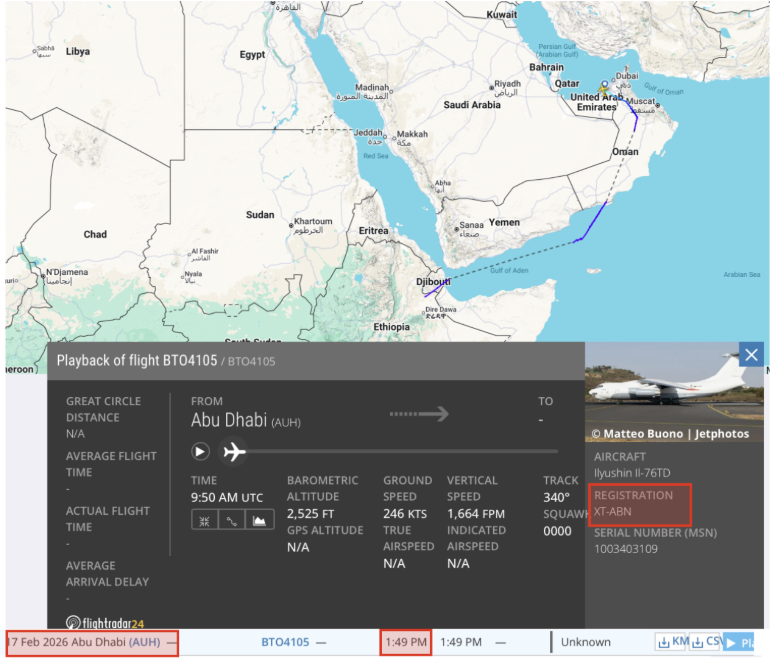Grab the airplane marker on the playback slider

[x=233, y=451]
